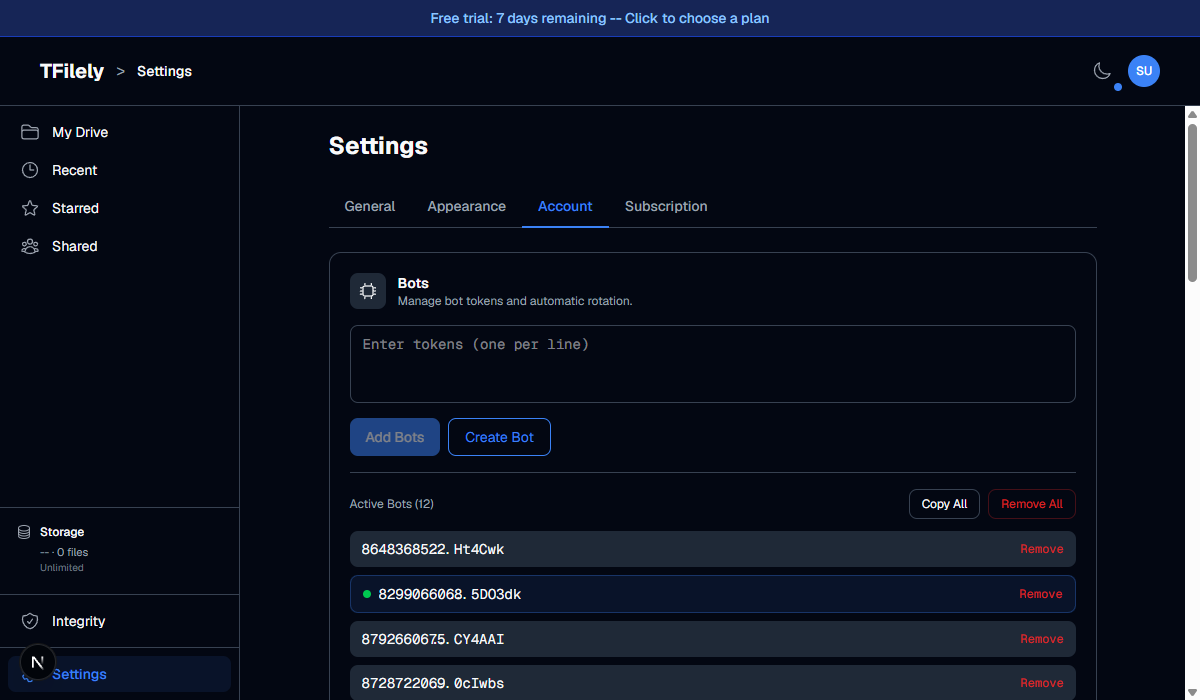
Task: Remove bot 8792660675.CY4AAI
Action: tap(1041, 639)
